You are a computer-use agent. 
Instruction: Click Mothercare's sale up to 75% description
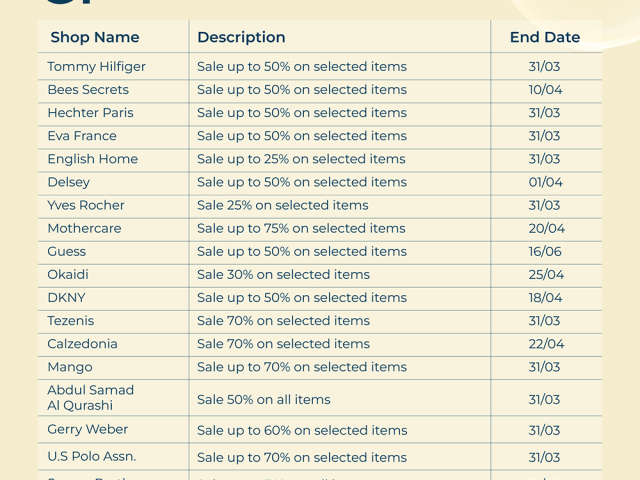pos(301,228)
